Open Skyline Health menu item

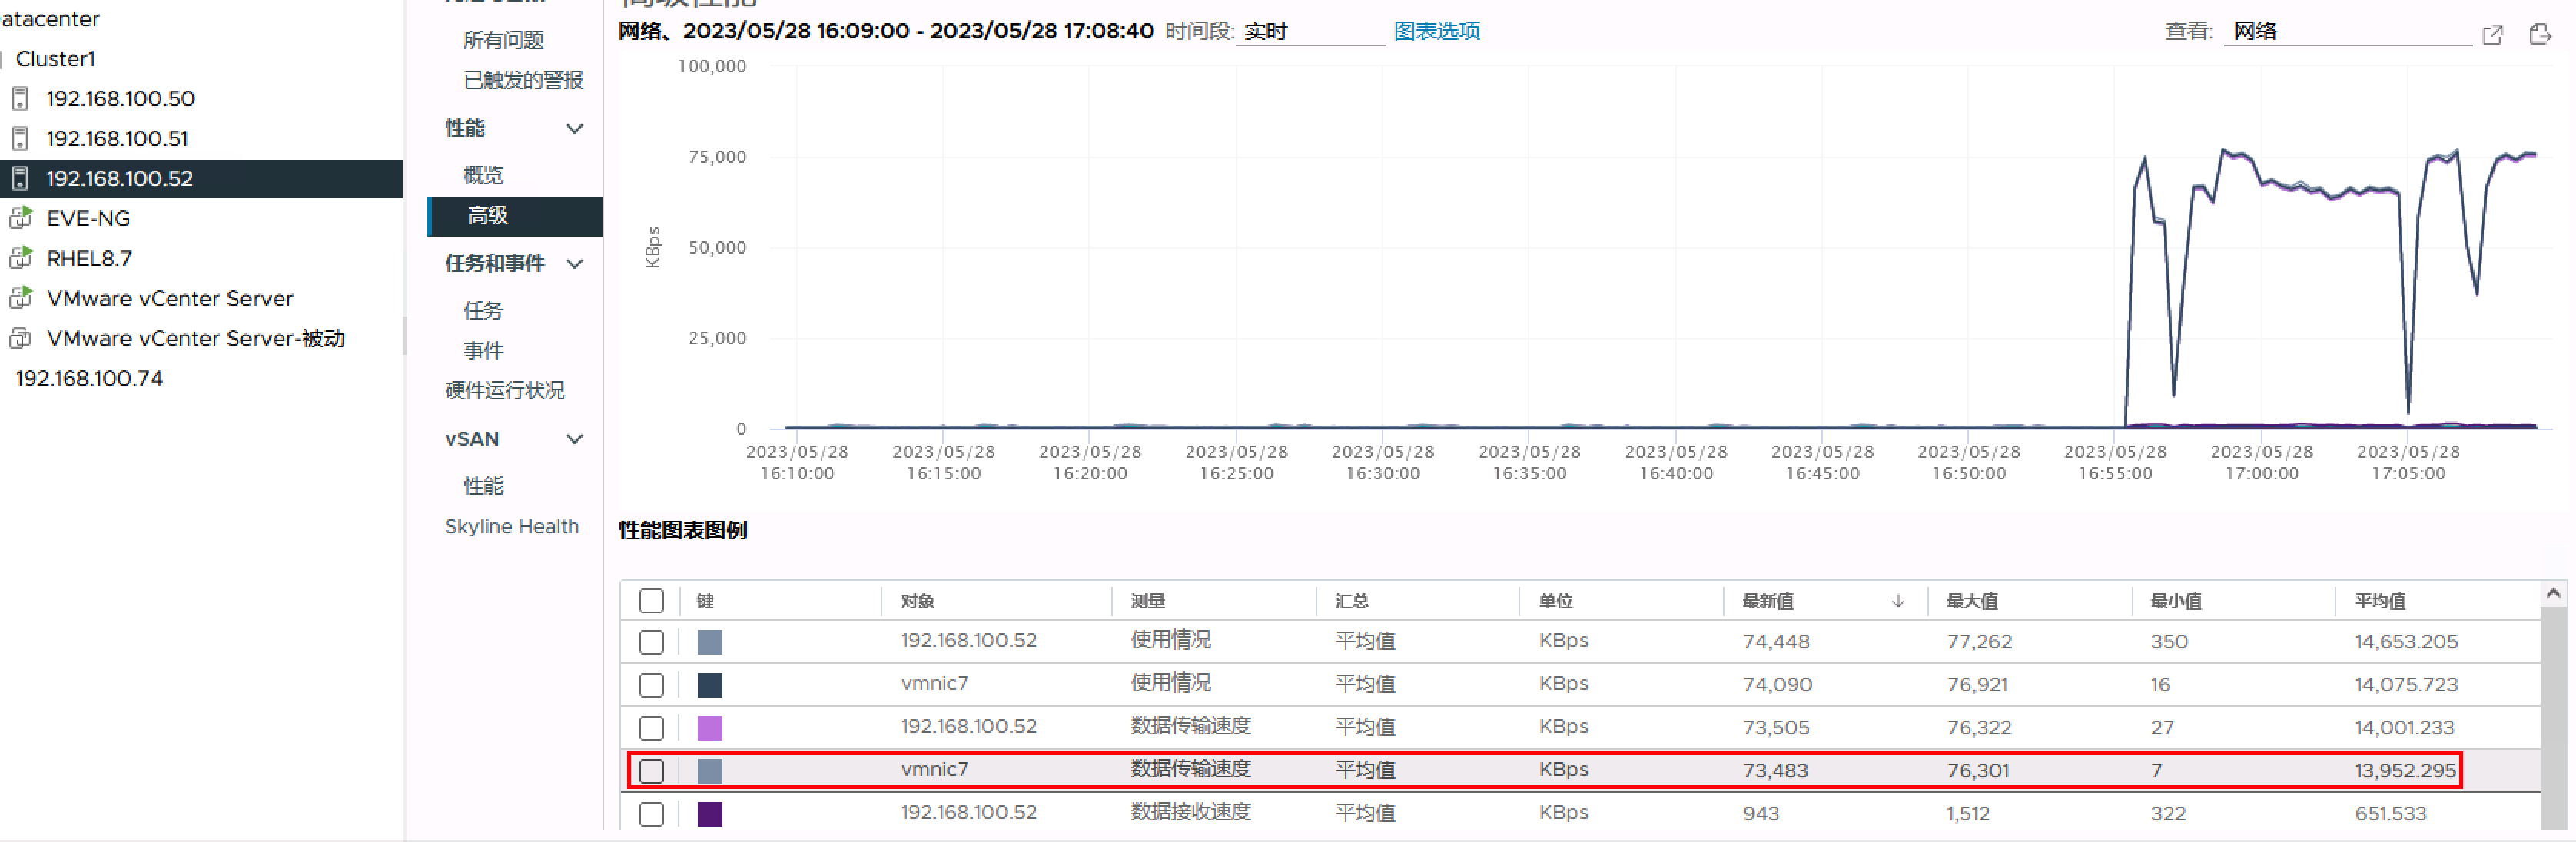[511, 526]
